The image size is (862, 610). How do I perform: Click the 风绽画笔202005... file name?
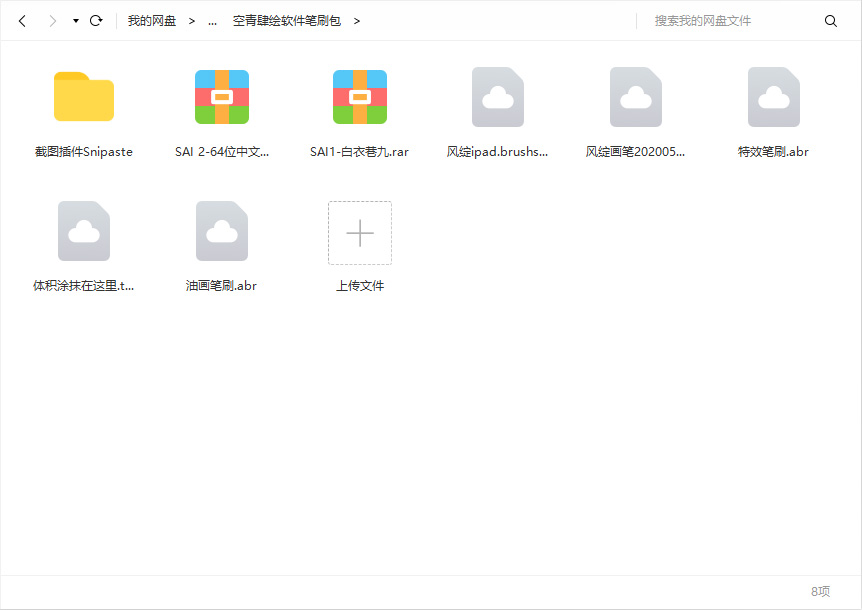[x=636, y=152]
